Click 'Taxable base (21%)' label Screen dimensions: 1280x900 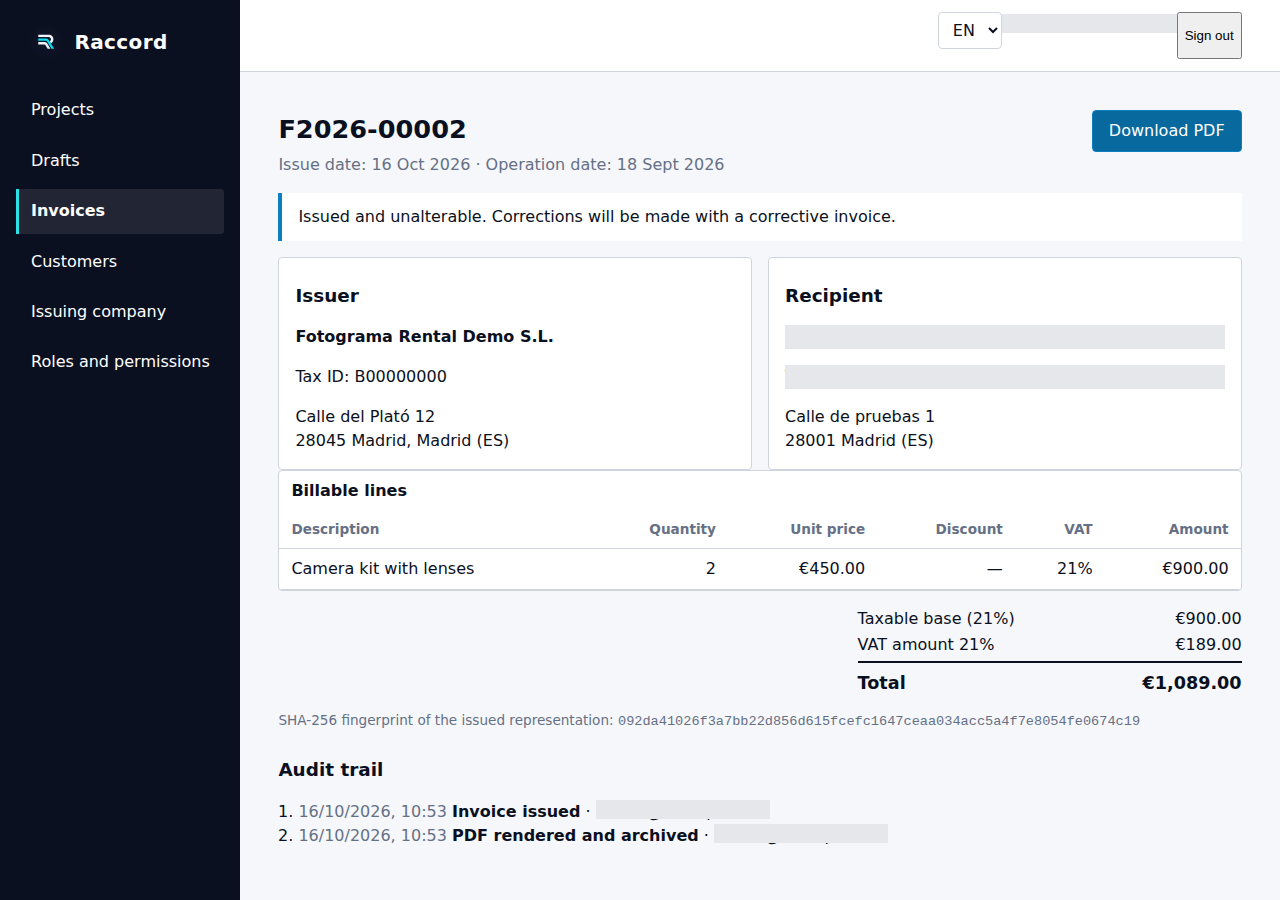[x=936, y=619]
